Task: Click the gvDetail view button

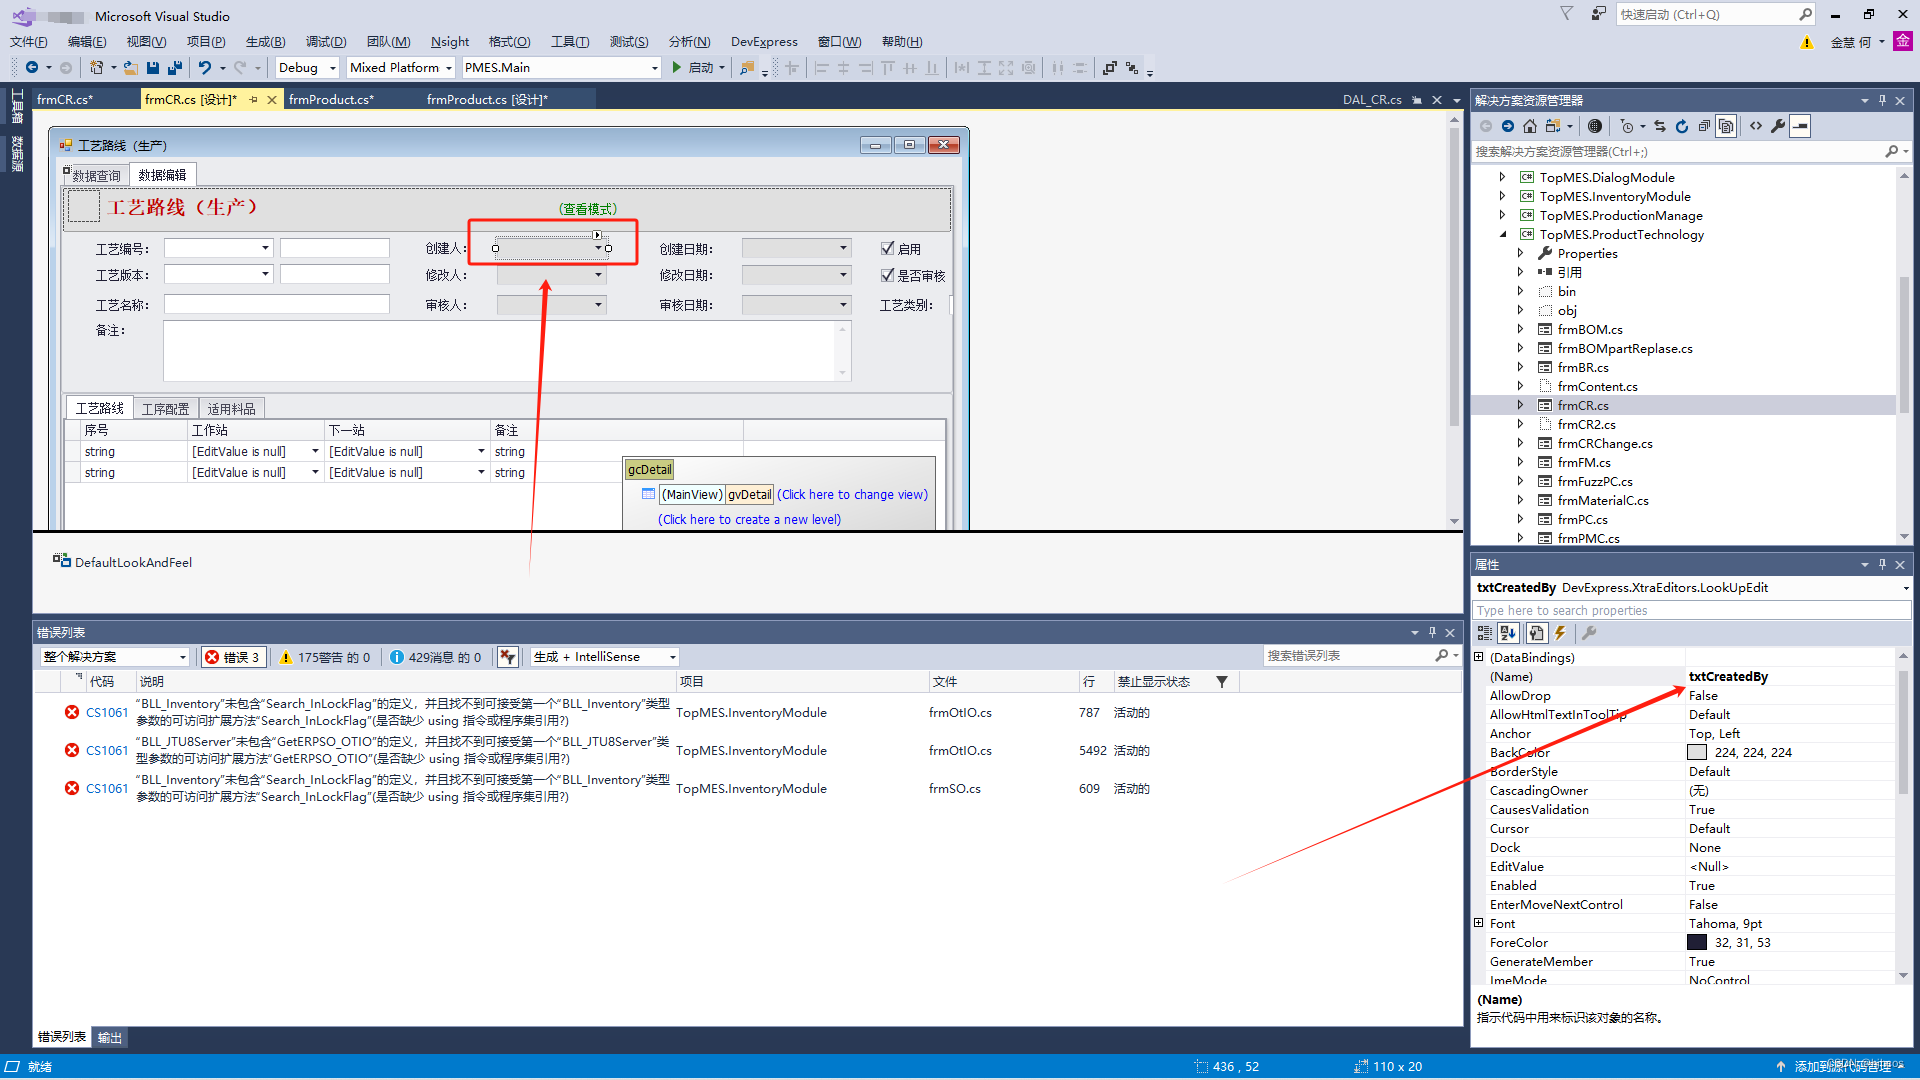Action: 749,494
